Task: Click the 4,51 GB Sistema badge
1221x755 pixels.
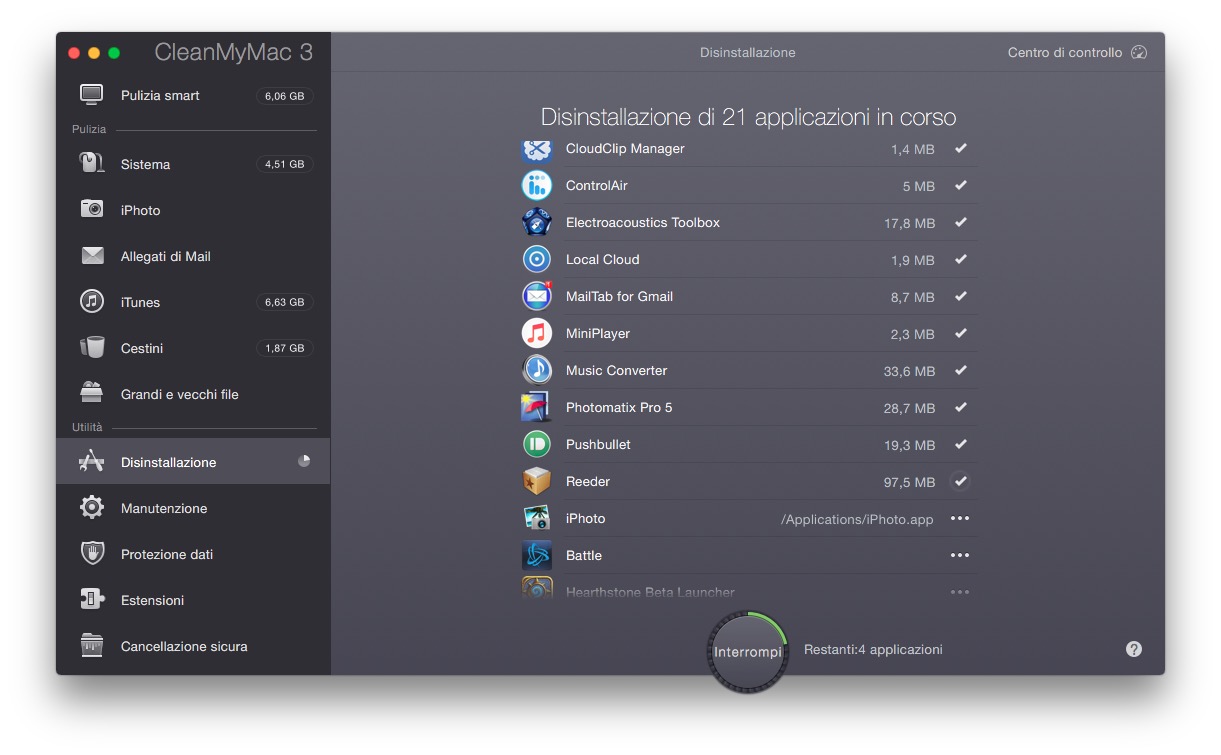Action: [x=285, y=164]
